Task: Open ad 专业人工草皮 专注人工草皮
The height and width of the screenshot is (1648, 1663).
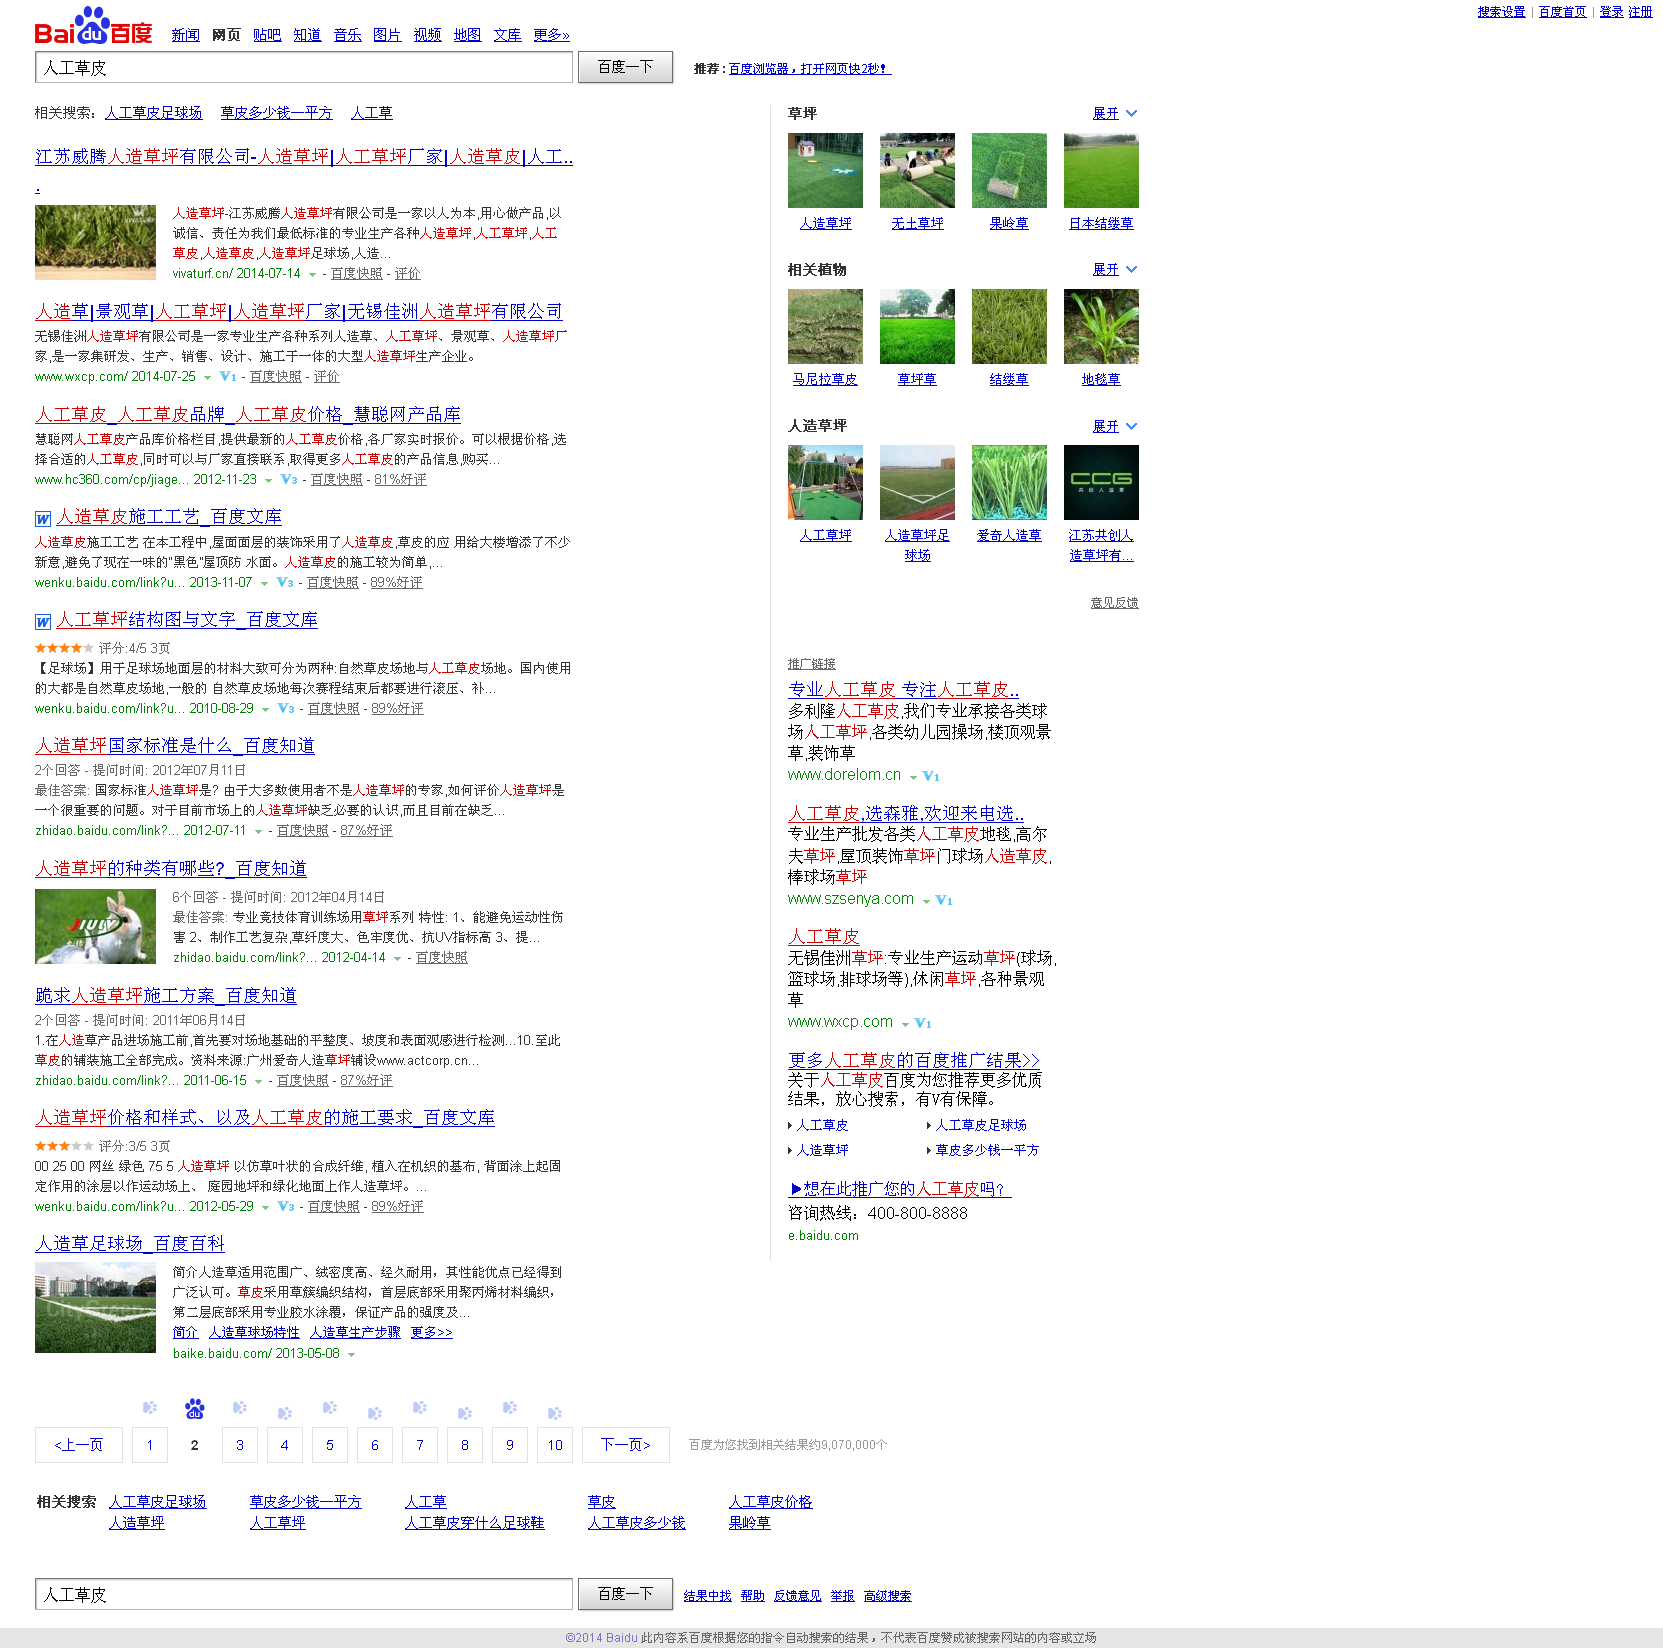Action: pyautogui.click(x=903, y=690)
